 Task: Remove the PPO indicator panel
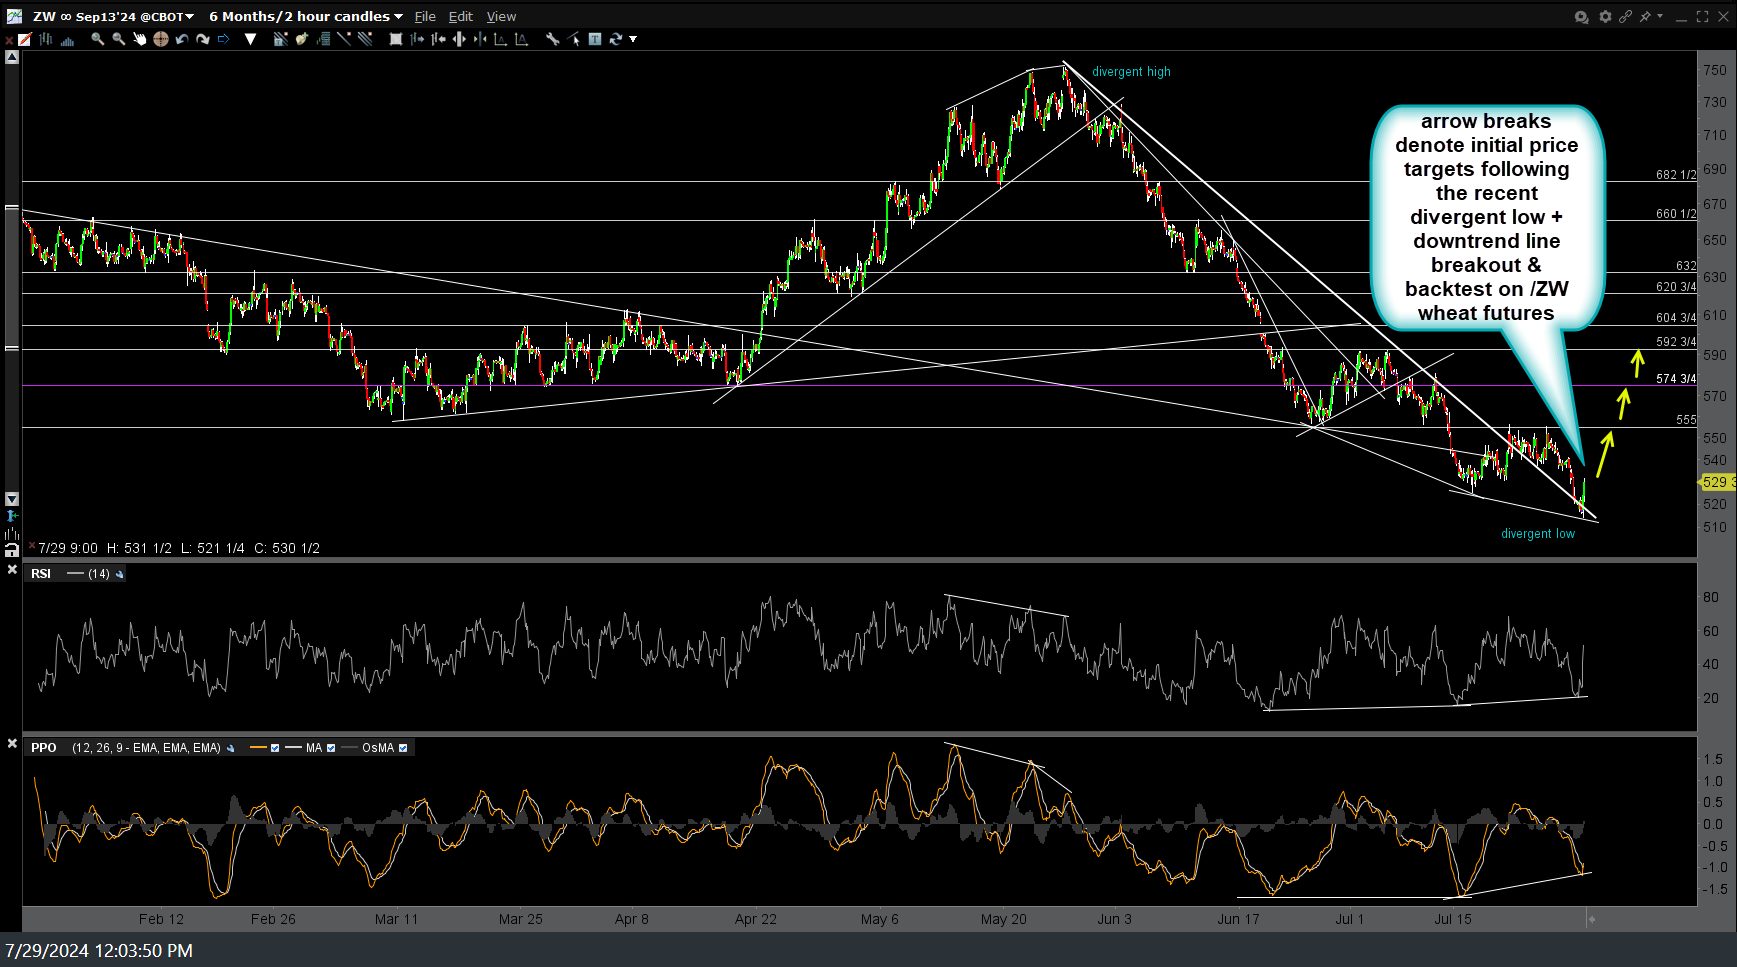[12, 743]
